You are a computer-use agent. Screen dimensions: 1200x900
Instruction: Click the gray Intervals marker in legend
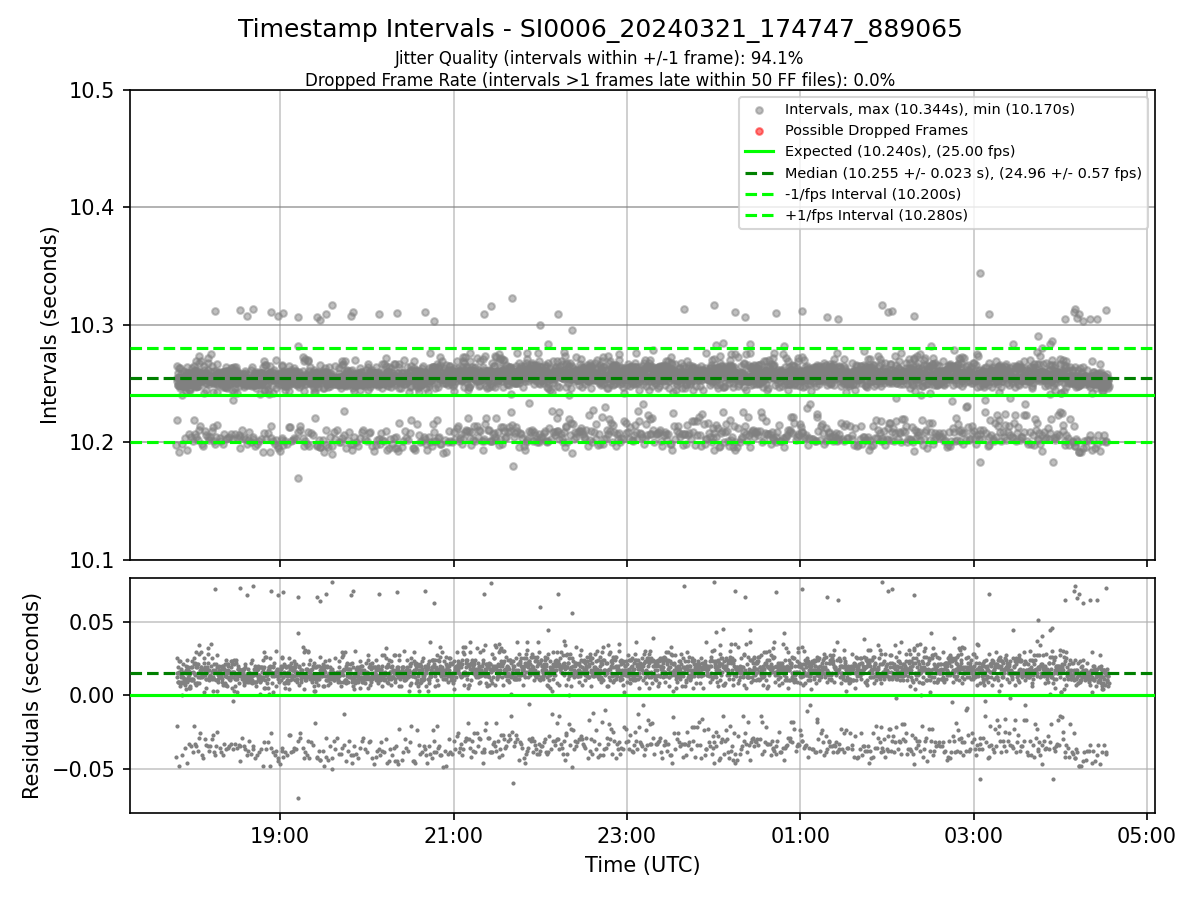760,109
